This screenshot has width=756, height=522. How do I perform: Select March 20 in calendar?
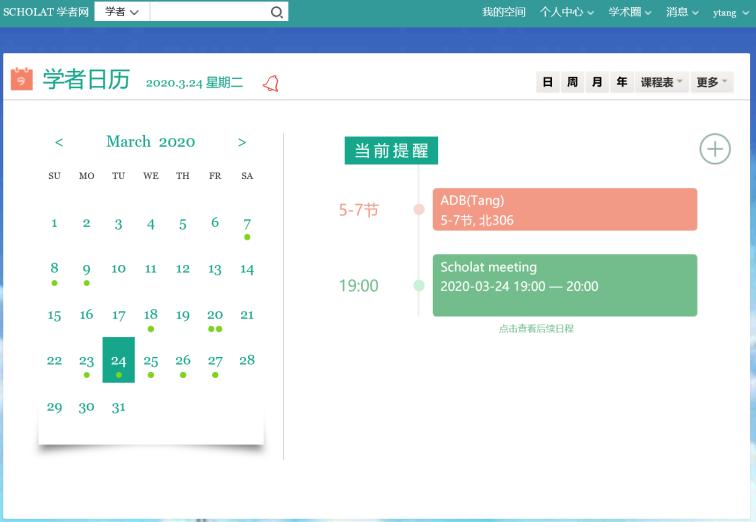215,315
